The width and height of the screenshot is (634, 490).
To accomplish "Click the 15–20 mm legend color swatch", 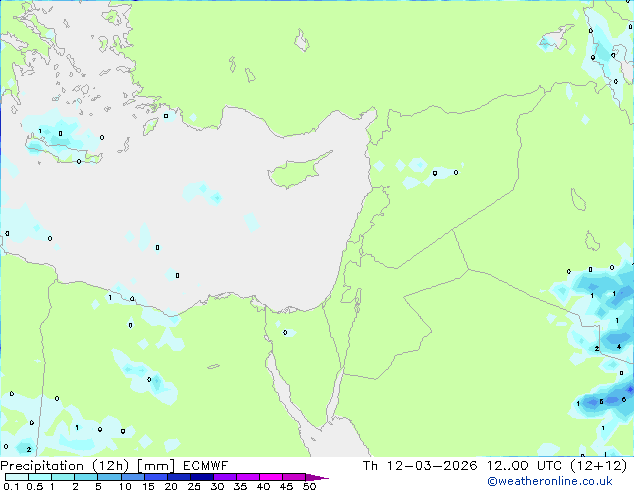I will 156,477.
